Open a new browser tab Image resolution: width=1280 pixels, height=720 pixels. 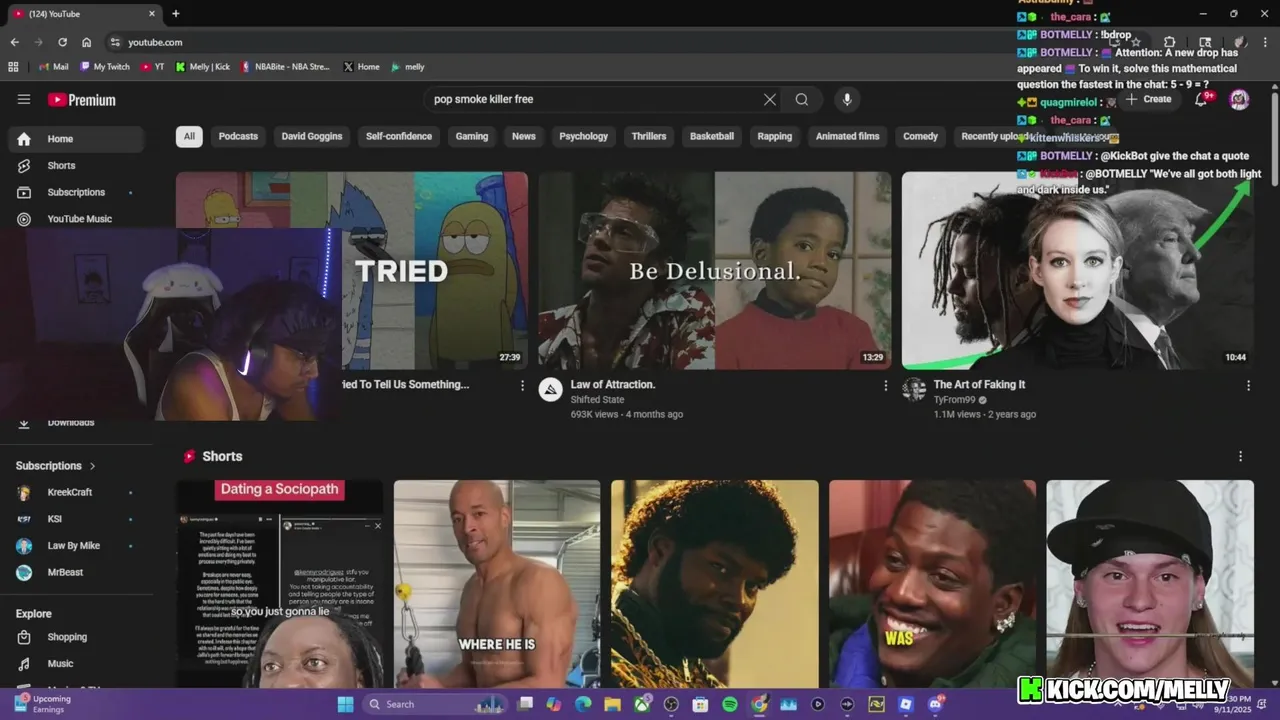[176, 14]
